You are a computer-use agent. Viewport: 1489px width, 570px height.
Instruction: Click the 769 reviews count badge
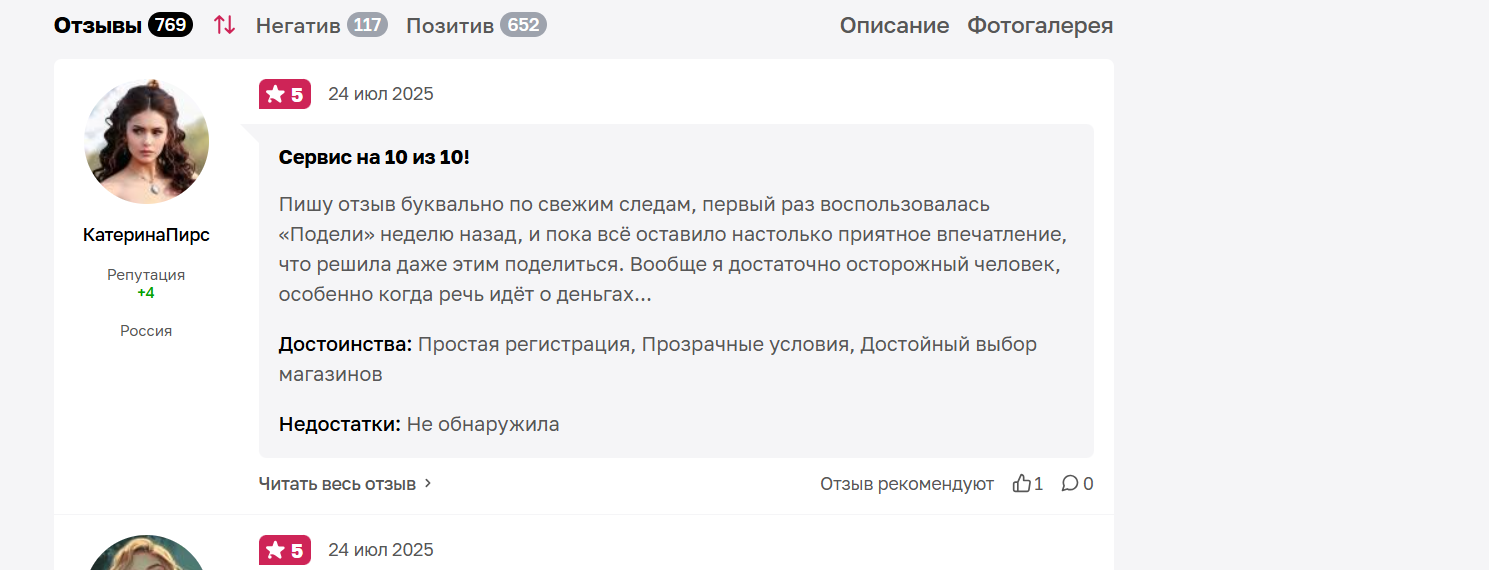[171, 25]
